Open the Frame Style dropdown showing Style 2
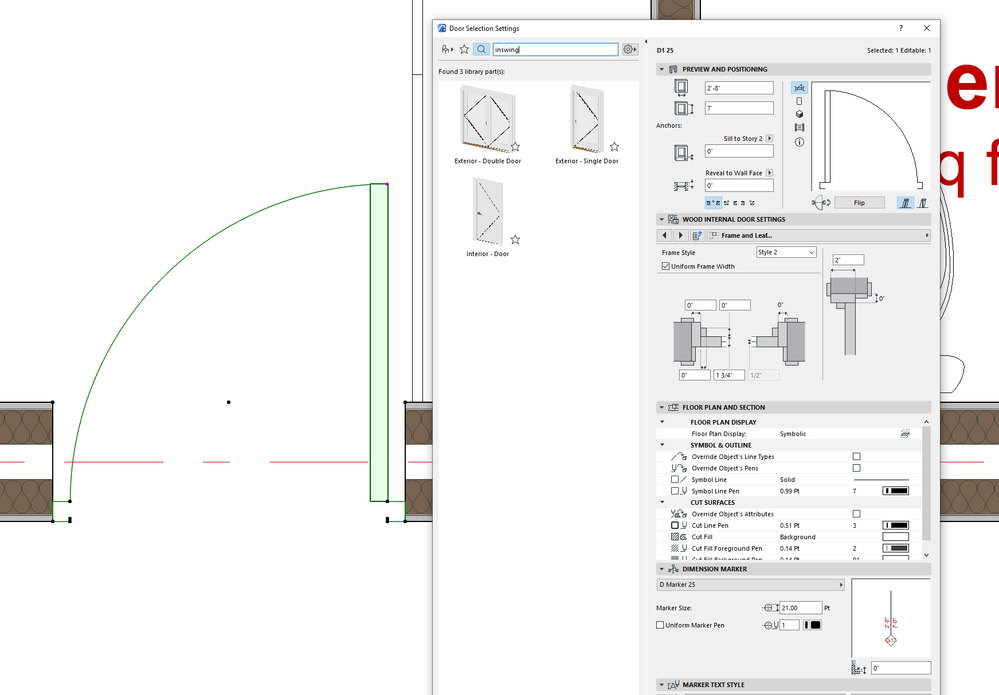 [786, 252]
